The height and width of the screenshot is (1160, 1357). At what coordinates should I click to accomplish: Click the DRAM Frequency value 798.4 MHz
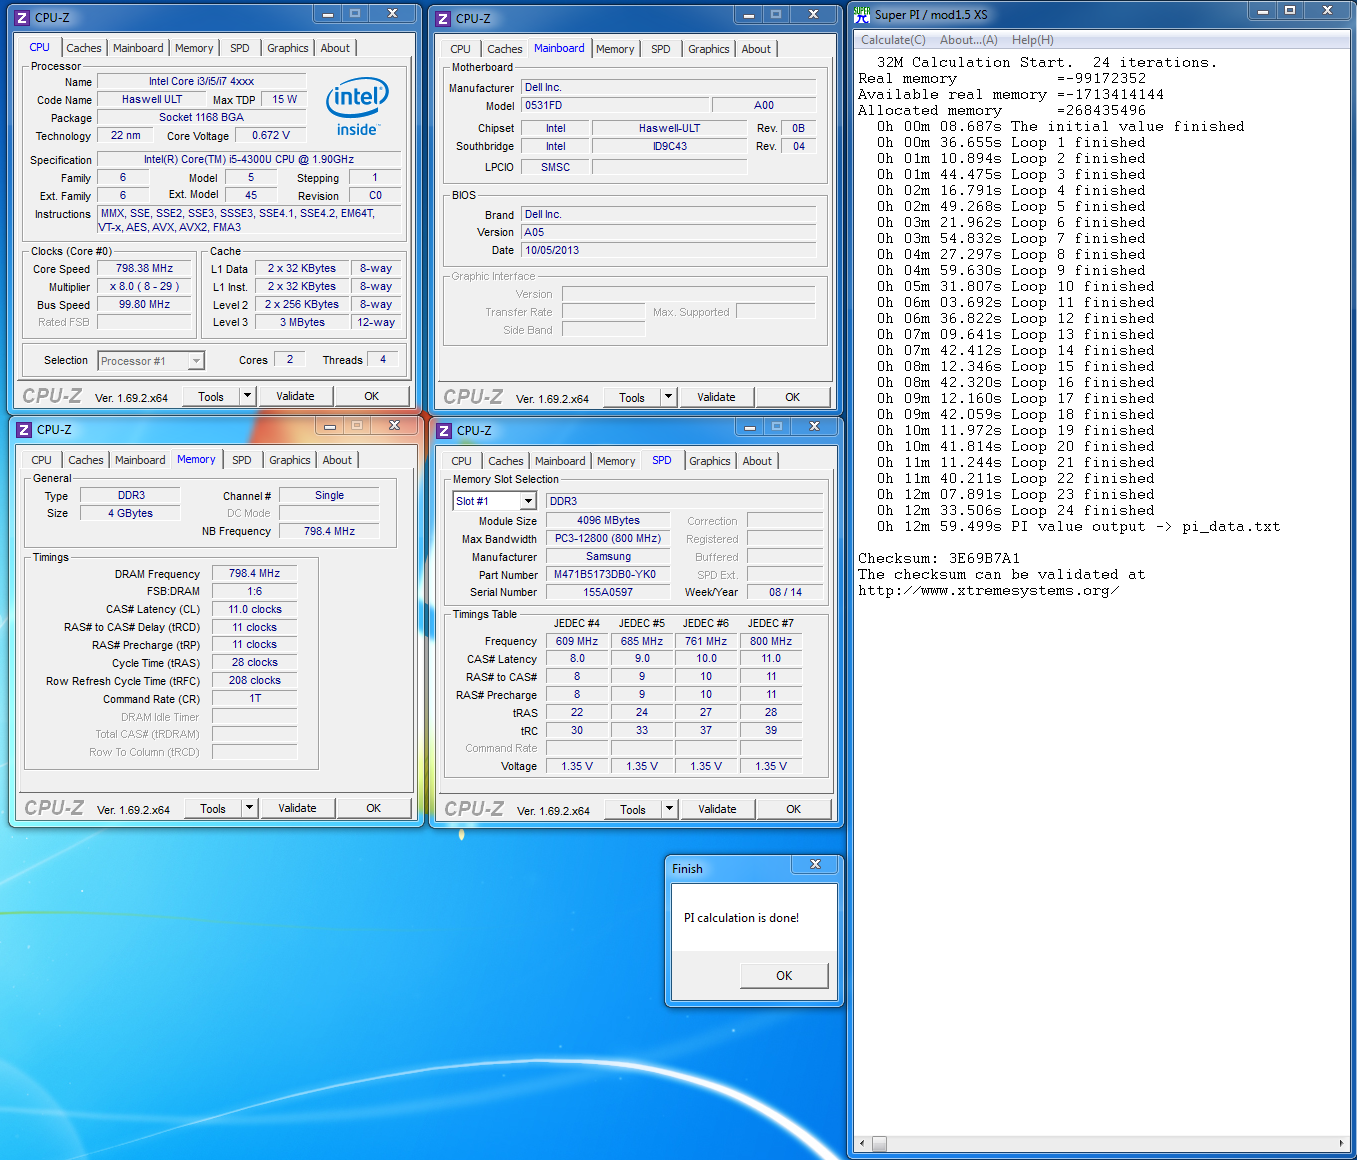click(254, 573)
